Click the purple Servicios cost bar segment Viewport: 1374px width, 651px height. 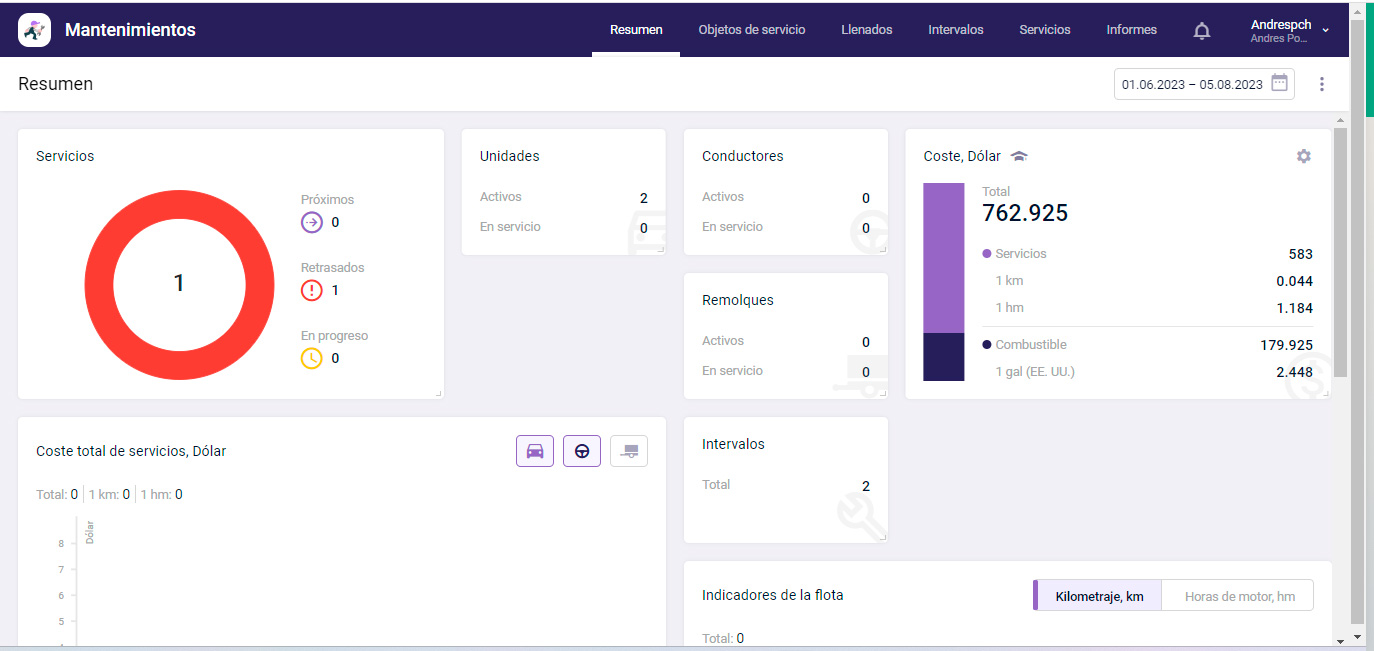tap(943, 258)
